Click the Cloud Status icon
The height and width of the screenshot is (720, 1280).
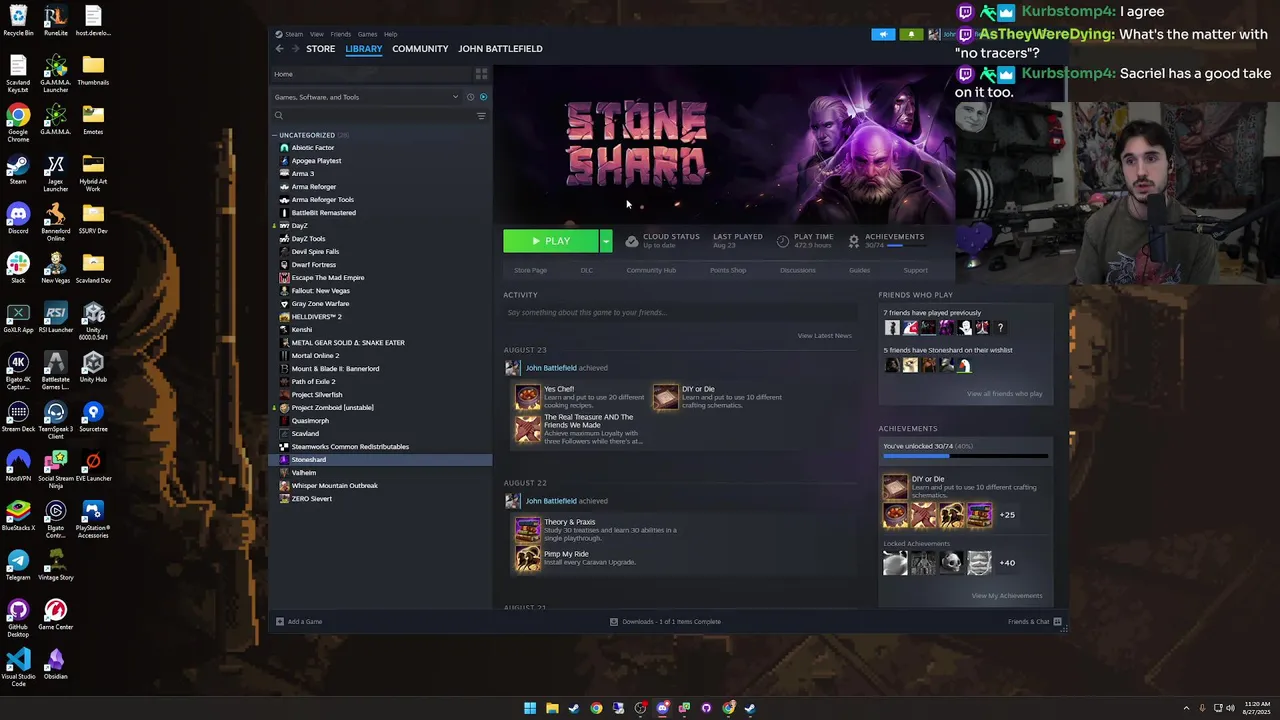click(x=632, y=242)
